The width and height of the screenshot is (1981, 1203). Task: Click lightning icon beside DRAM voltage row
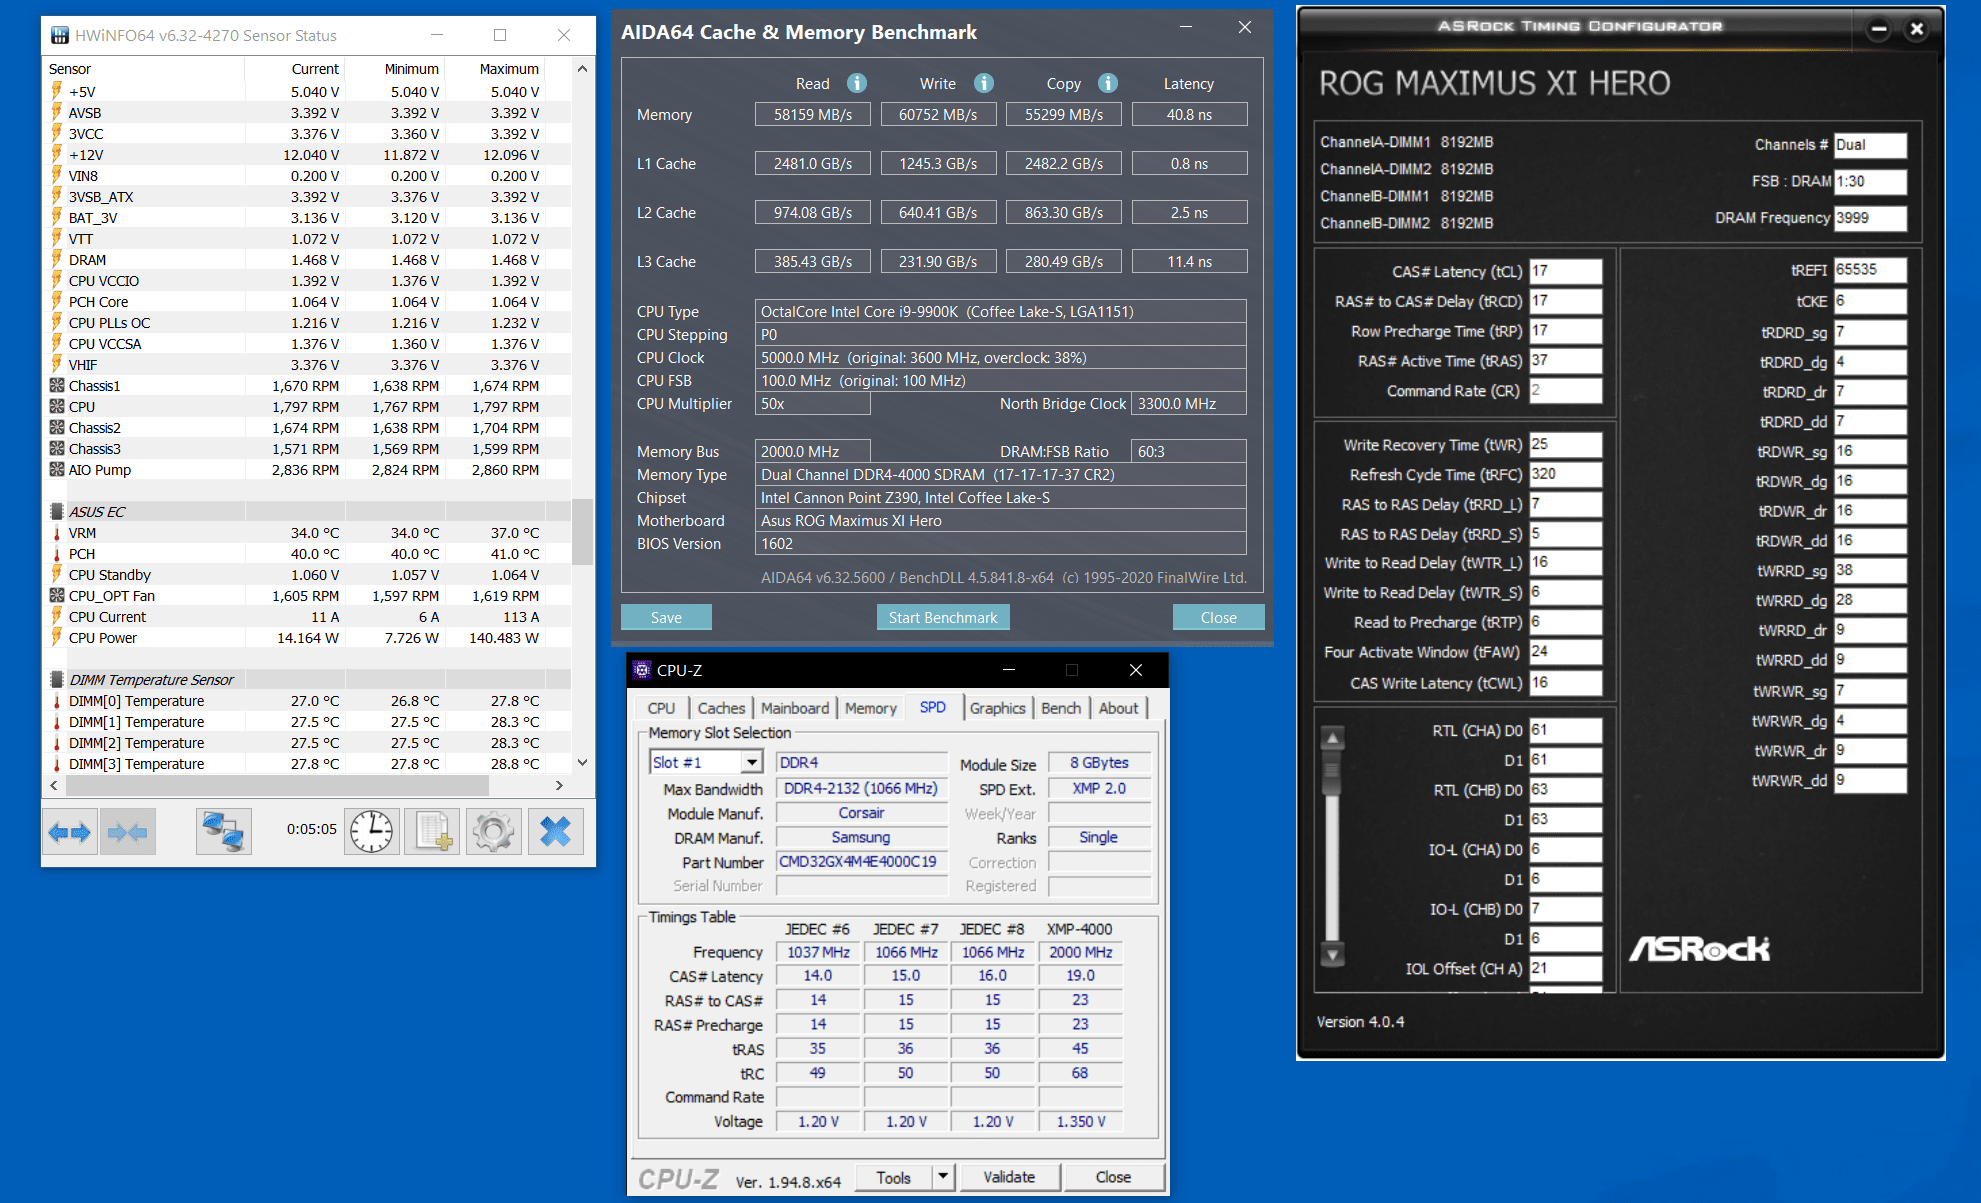coord(57,260)
